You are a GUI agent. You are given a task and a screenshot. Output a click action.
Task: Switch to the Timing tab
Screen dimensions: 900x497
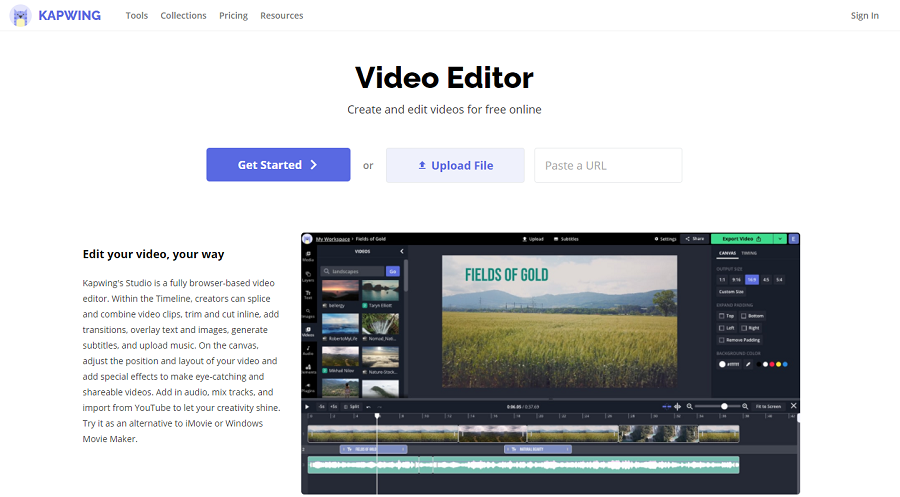pyautogui.click(x=749, y=253)
